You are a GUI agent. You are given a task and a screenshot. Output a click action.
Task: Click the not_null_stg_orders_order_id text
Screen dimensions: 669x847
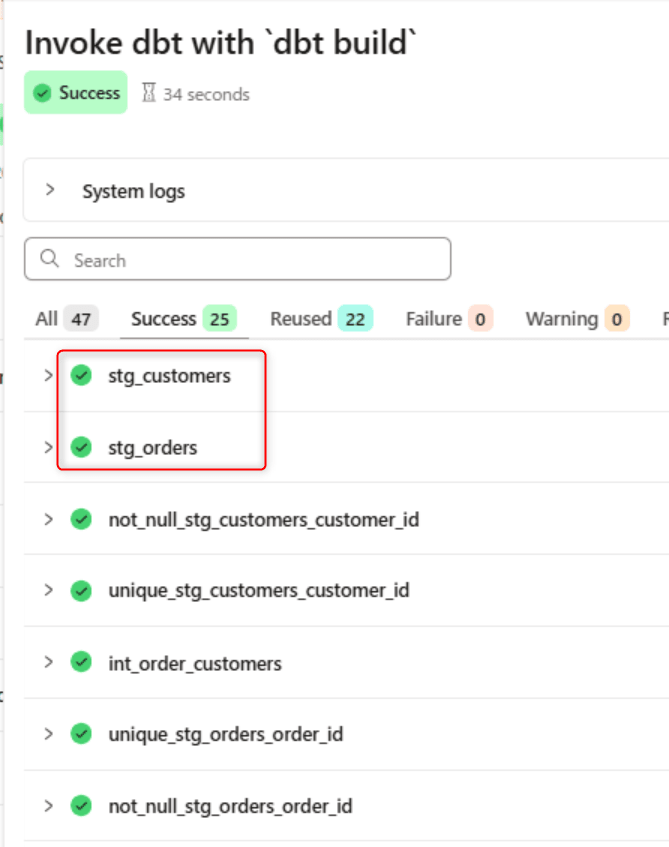click(230, 806)
